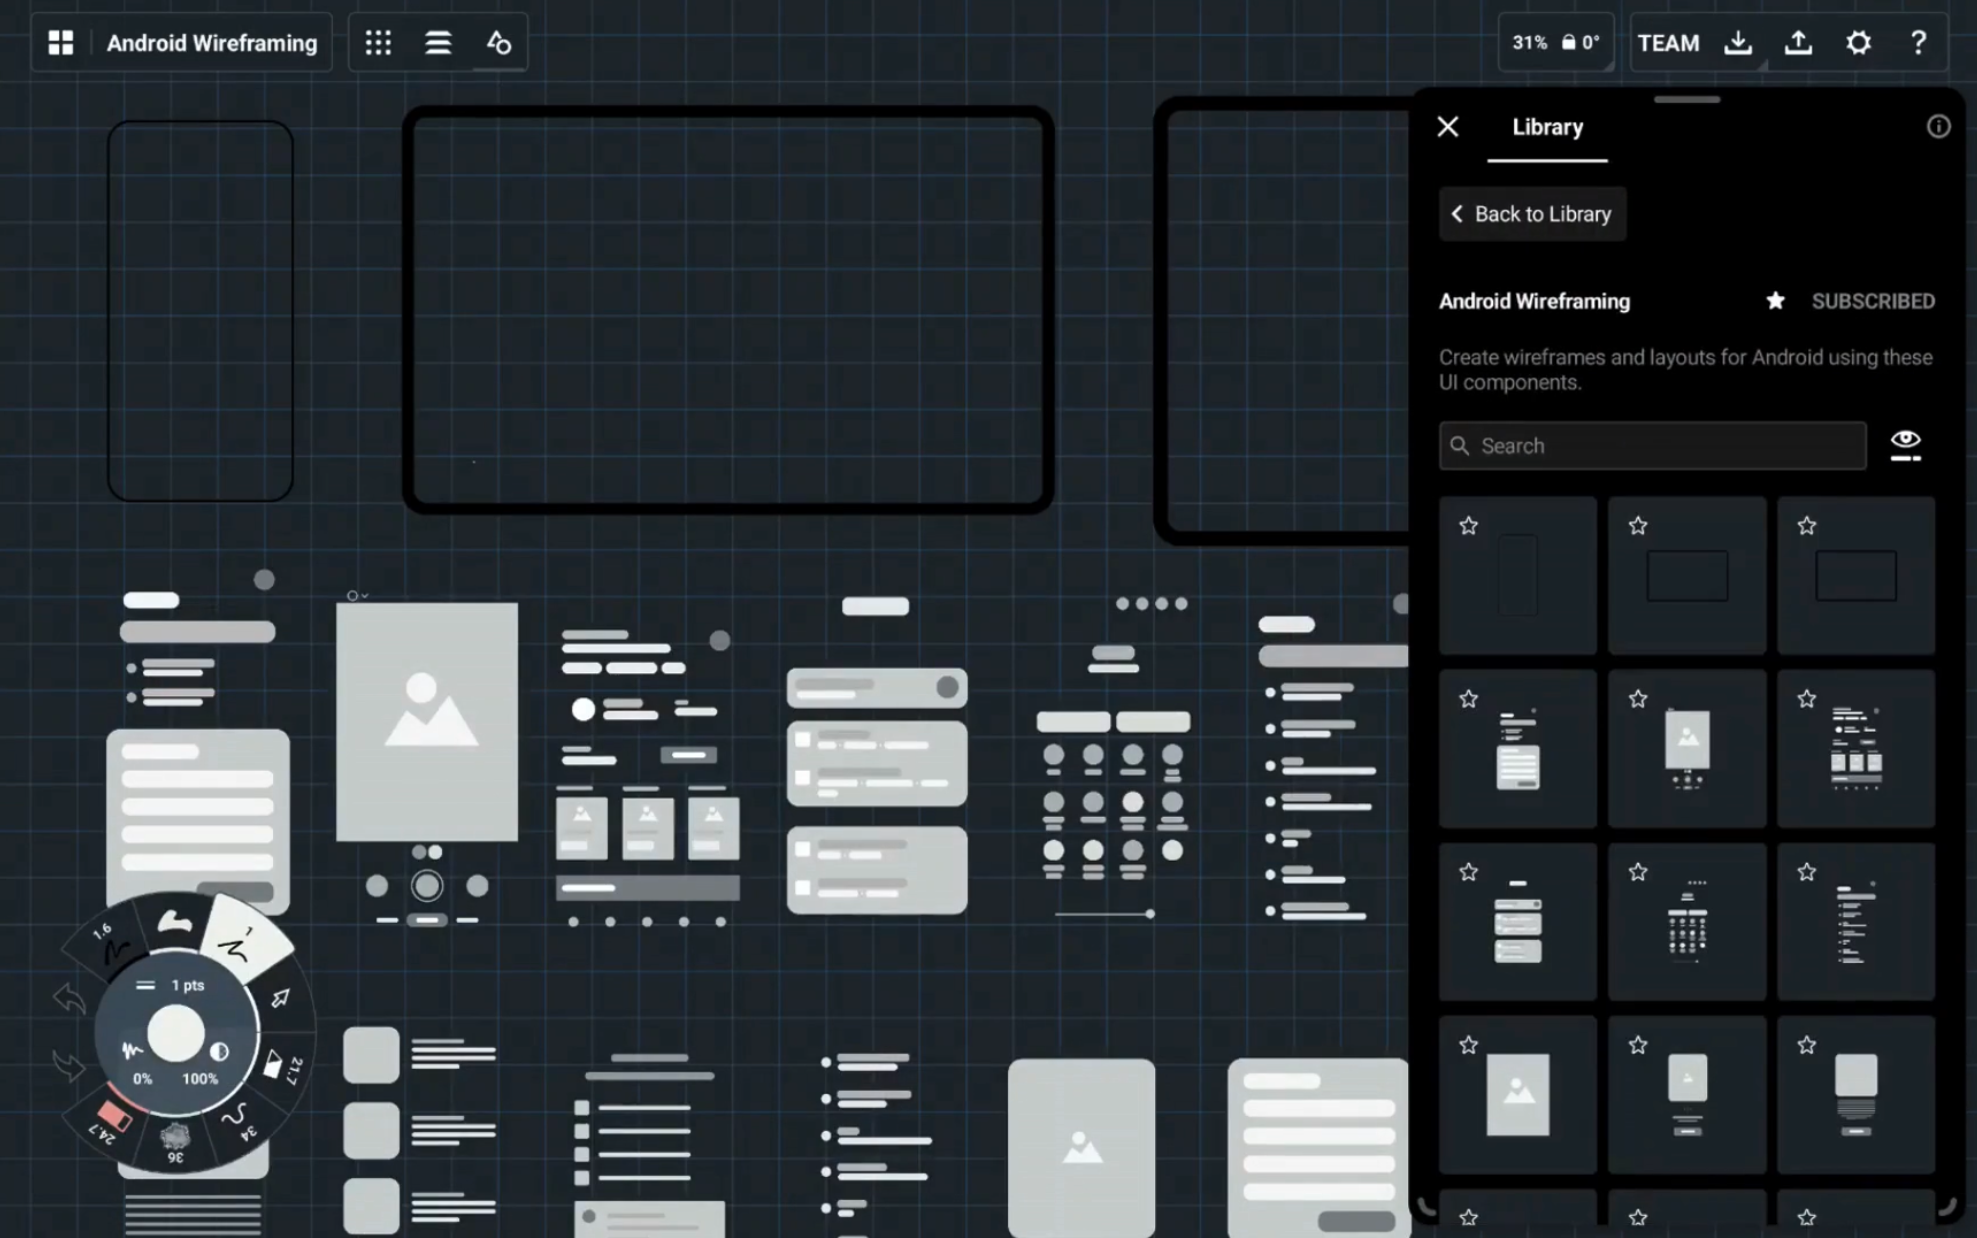Open the 31% zoom level control
The width and height of the screenshot is (1977, 1238).
(x=1529, y=42)
